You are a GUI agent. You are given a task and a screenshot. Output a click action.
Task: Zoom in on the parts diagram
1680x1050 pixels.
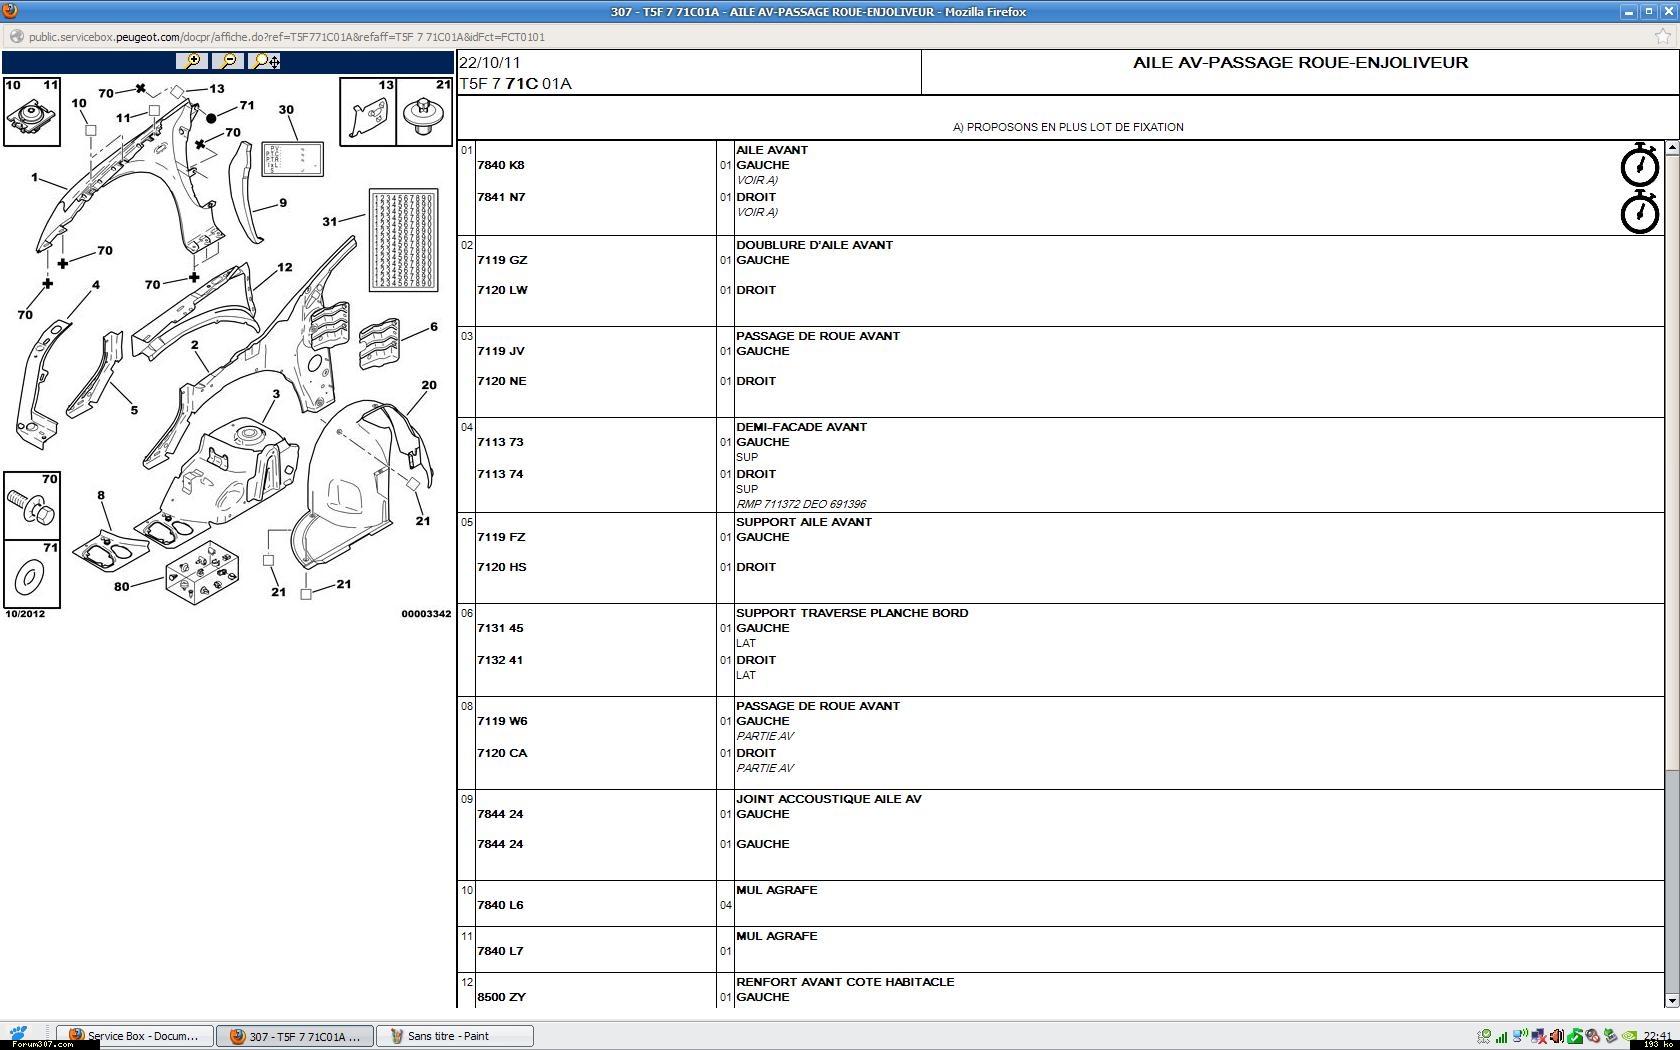click(x=191, y=61)
